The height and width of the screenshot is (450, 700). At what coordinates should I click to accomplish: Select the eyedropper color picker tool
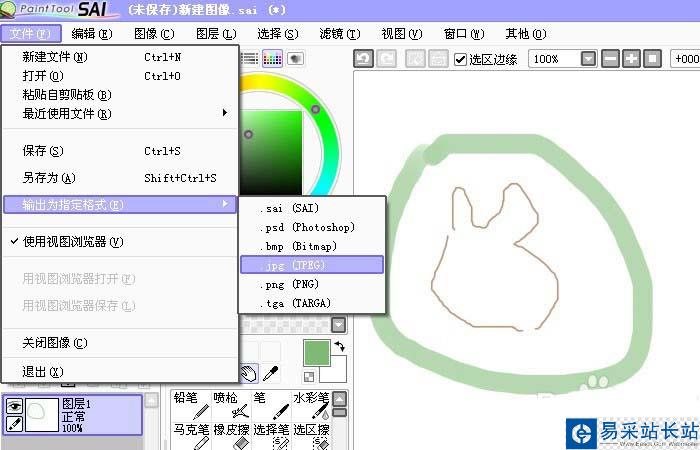click(x=271, y=373)
